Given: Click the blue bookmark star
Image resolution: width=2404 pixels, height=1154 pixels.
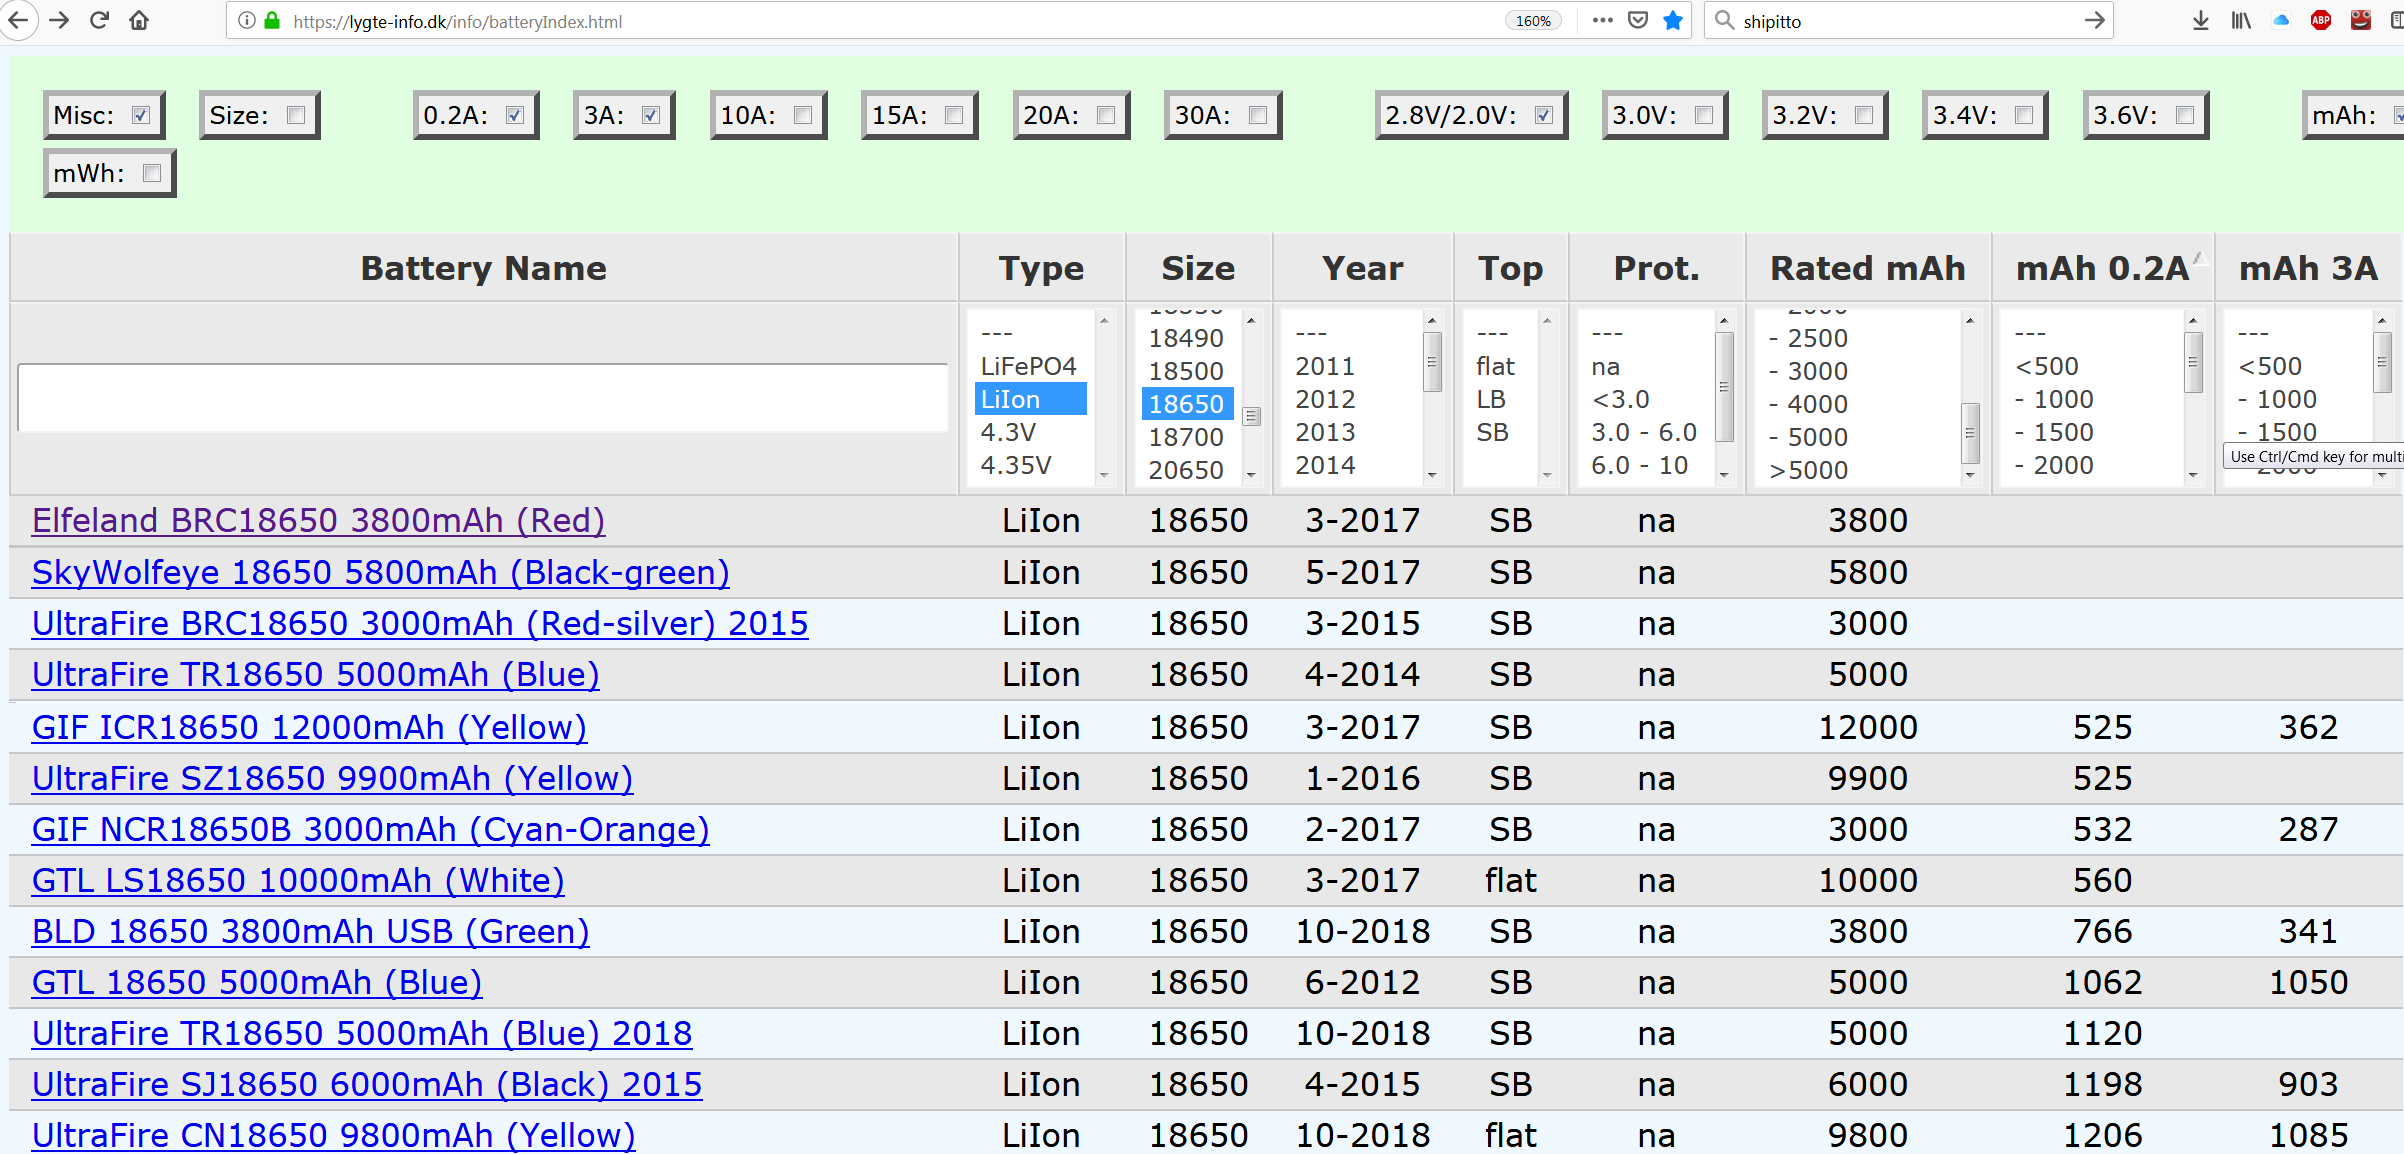Looking at the screenshot, I should point(1673,20).
